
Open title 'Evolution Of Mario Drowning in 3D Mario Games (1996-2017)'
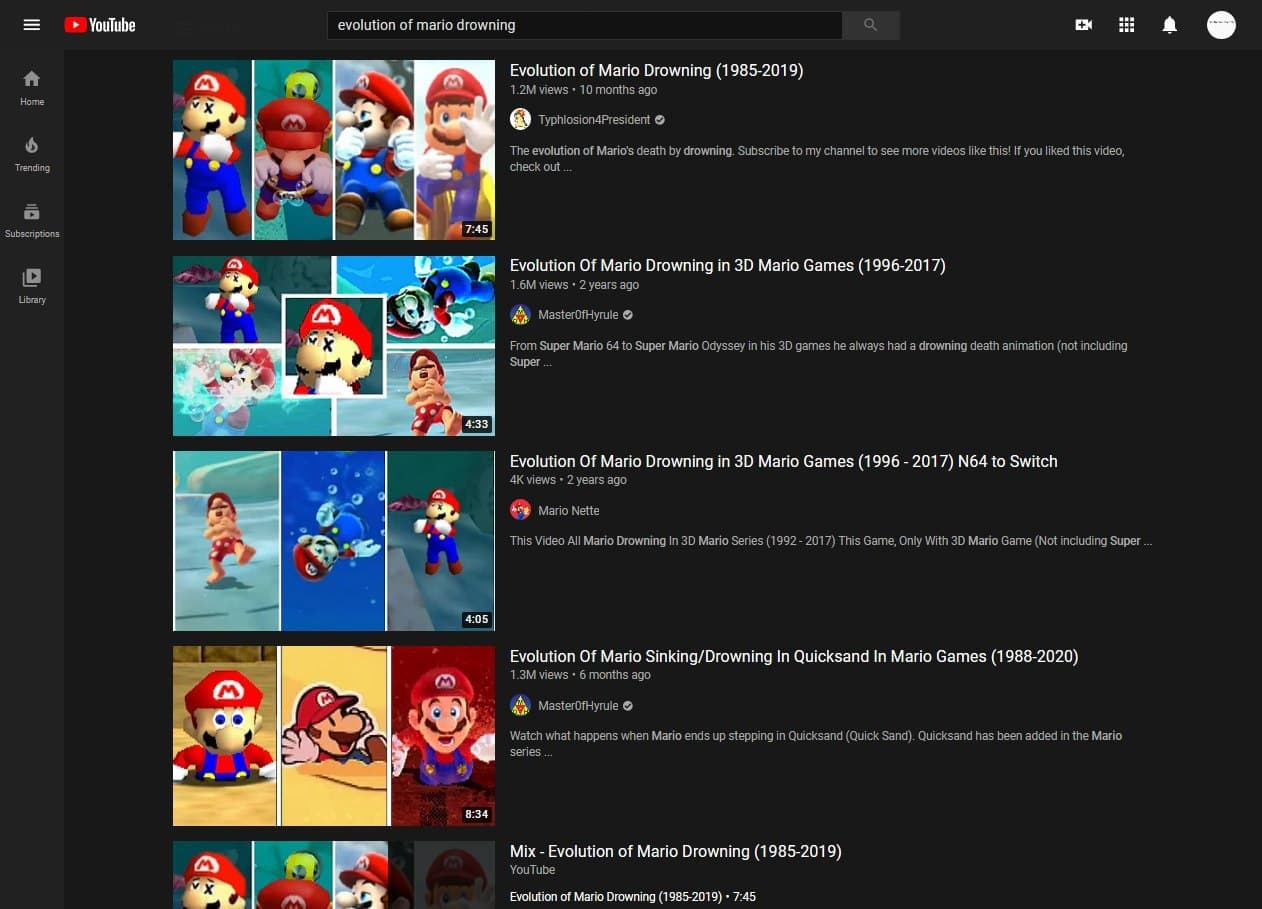tap(727, 265)
